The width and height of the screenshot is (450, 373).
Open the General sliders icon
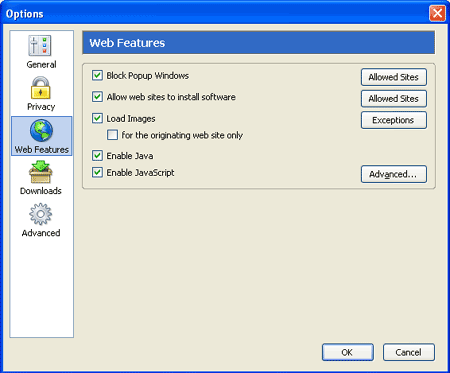pos(40,45)
